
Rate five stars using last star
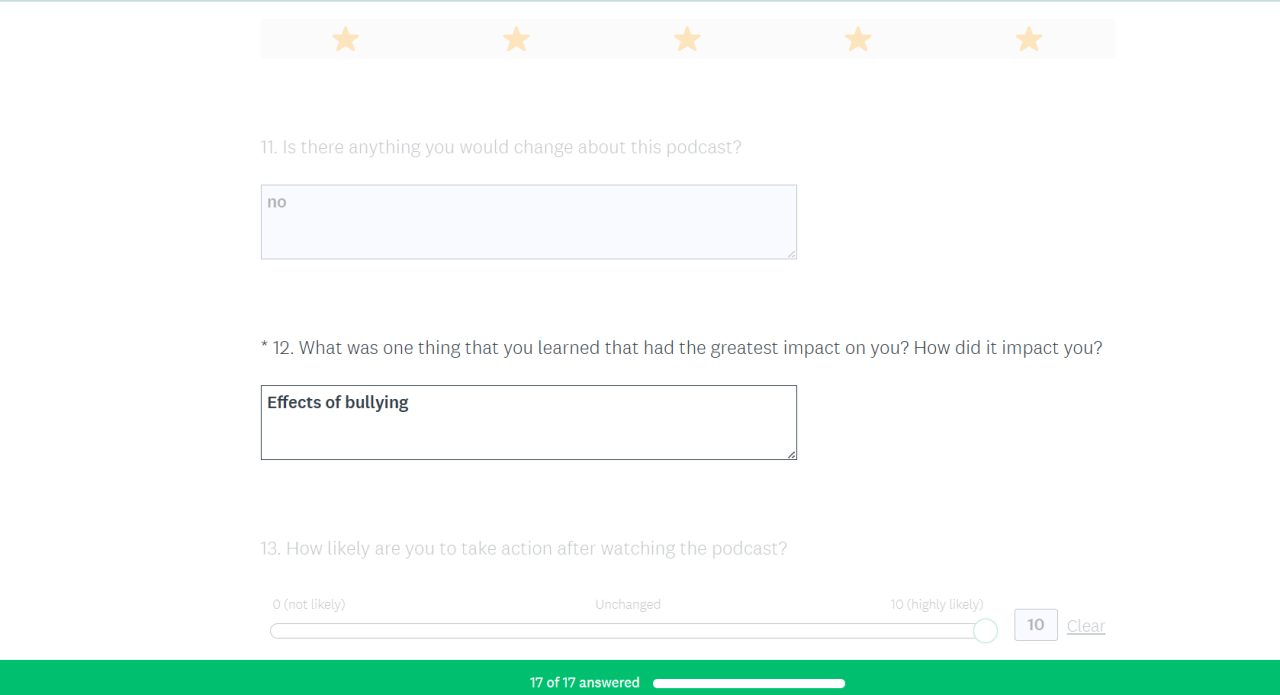click(1029, 39)
